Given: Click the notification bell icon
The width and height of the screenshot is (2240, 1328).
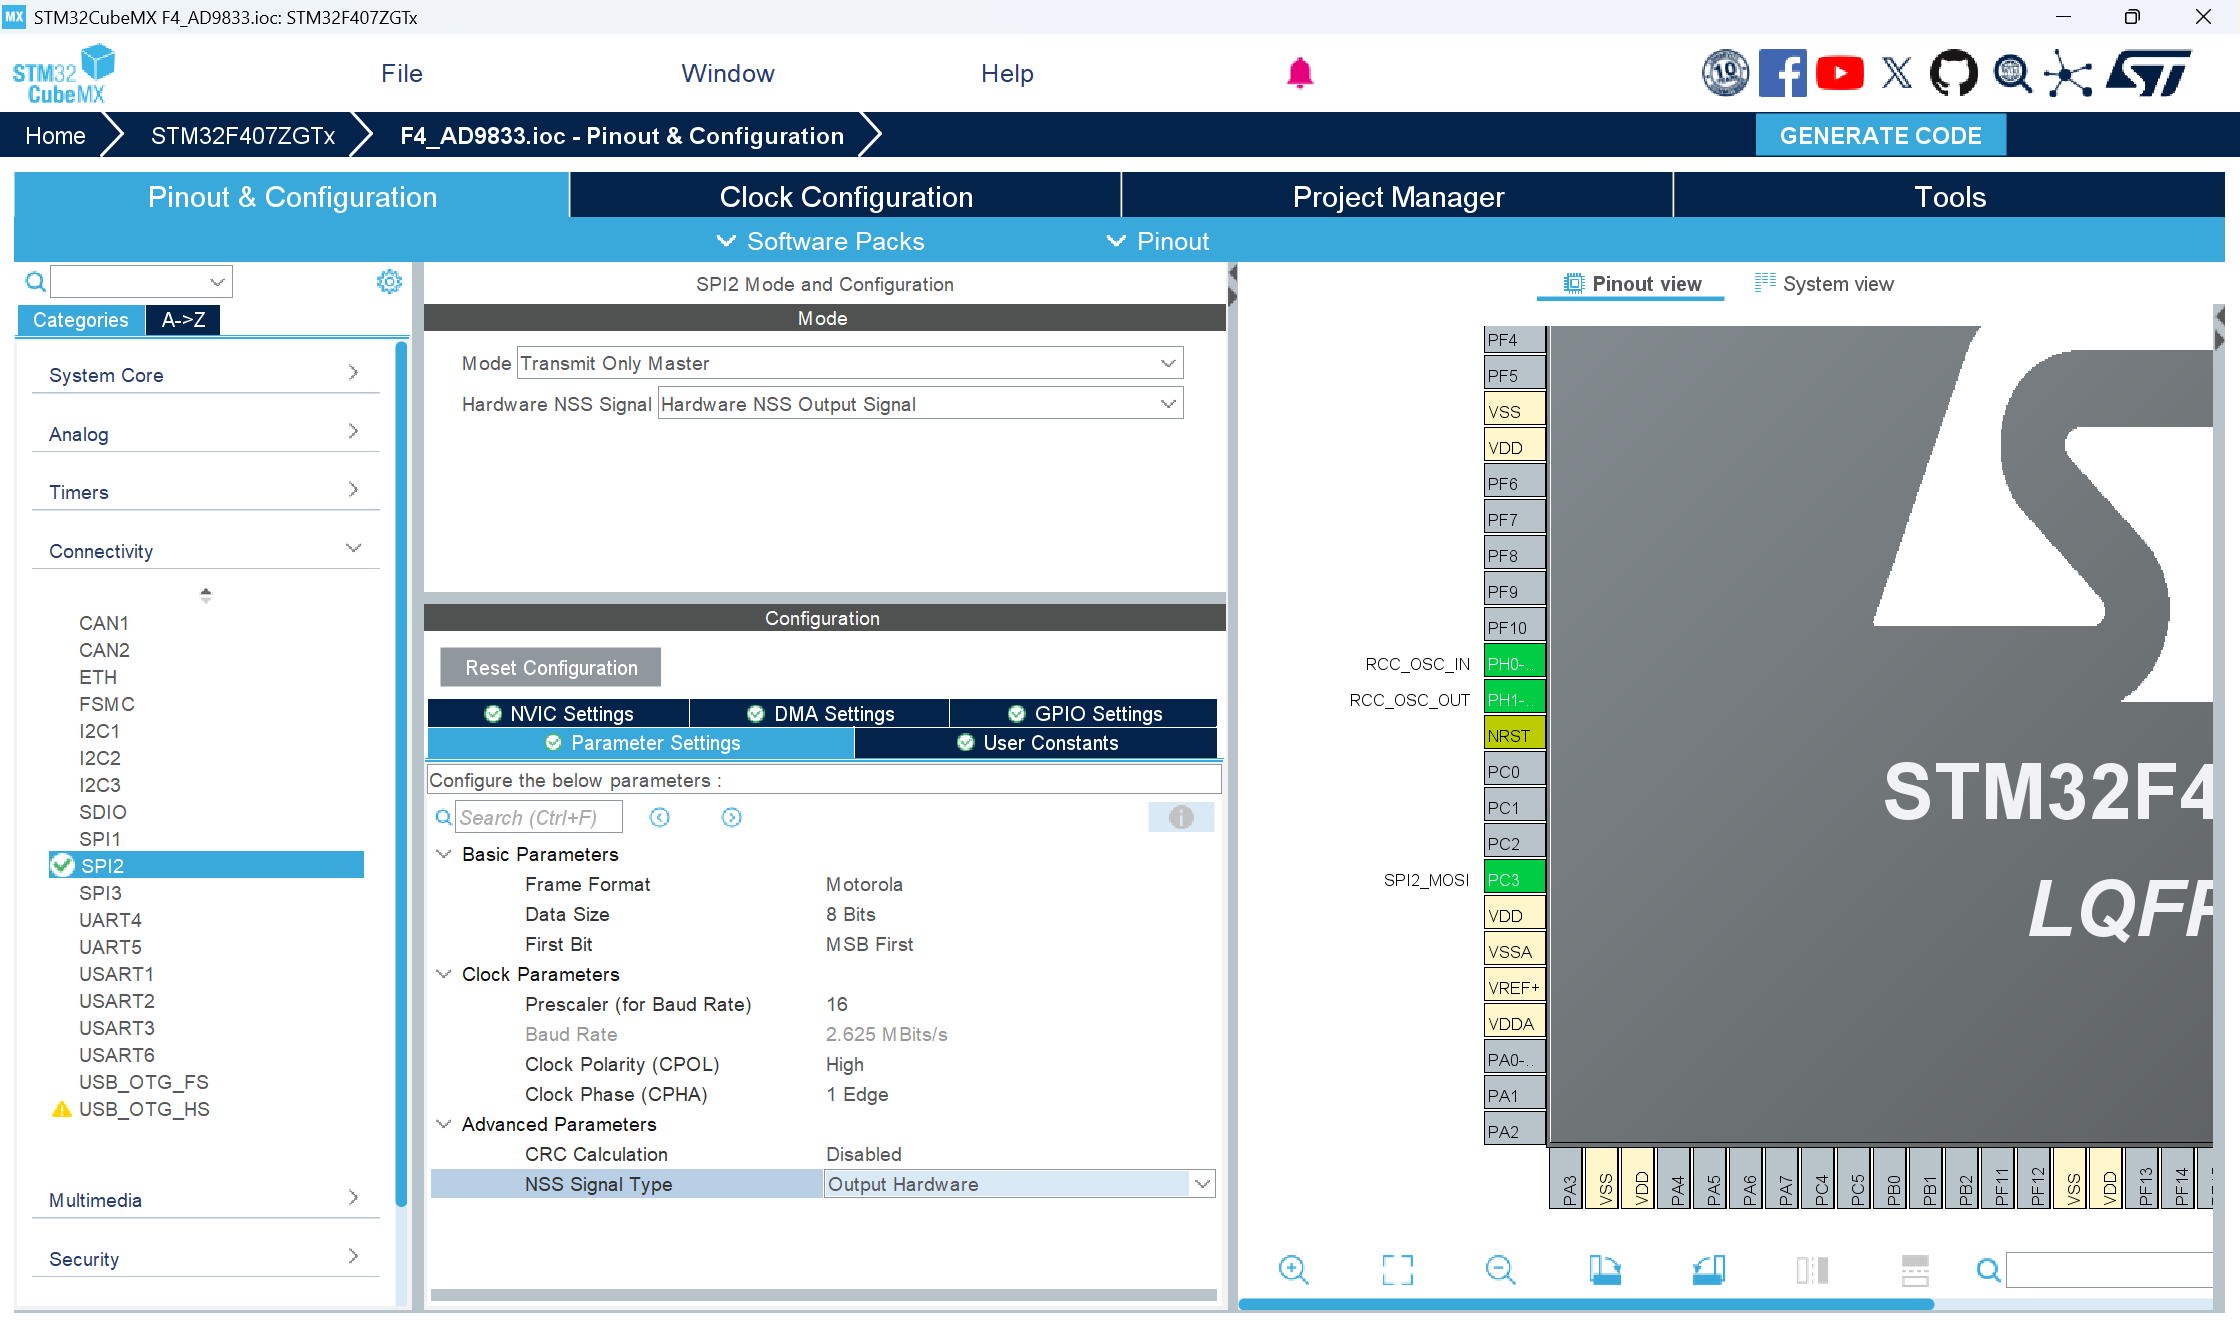Looking at the screenshot, I should tap(1299, 73).
